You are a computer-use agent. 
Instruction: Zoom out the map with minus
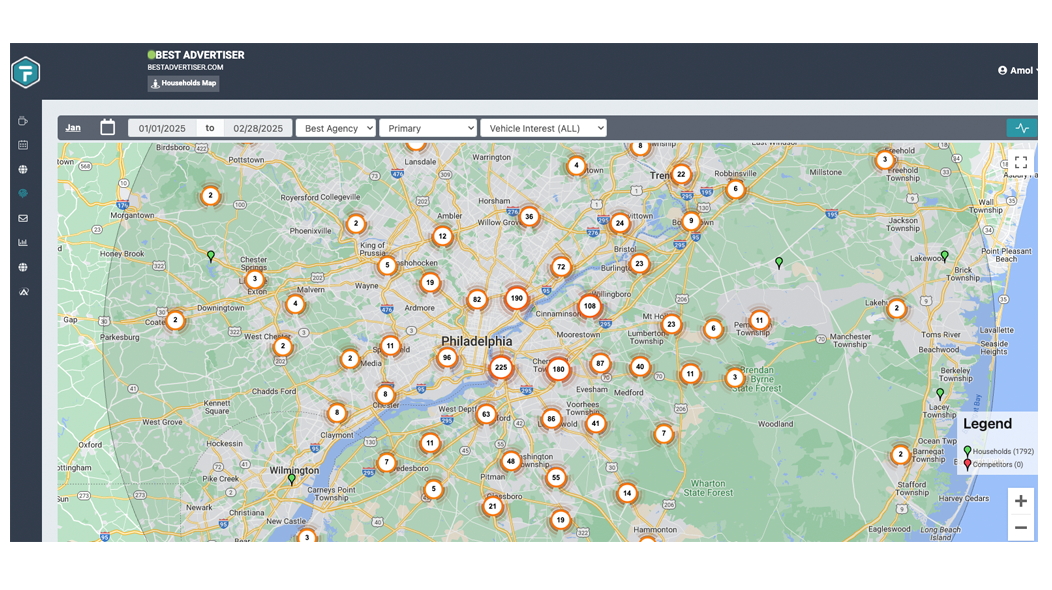pos(1020,528)
